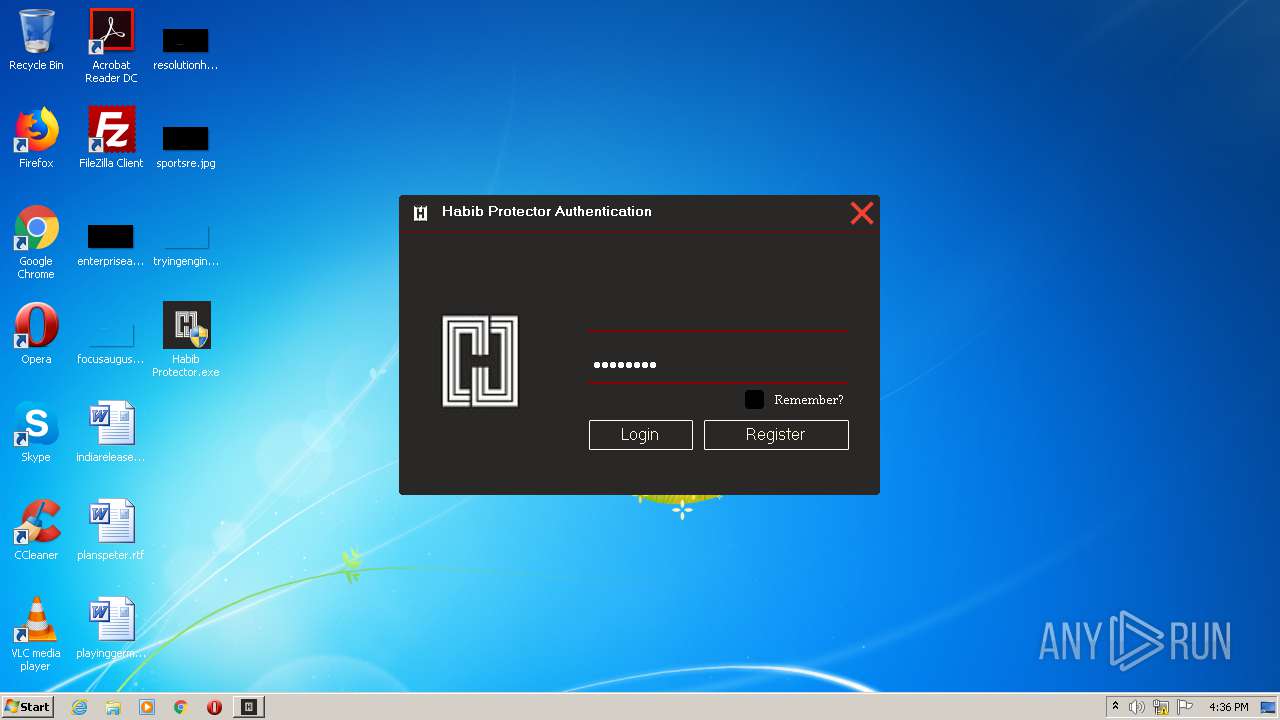Select the tryingengin file on desktop
Screen dimensions: 1280x720
pos(186,244)
